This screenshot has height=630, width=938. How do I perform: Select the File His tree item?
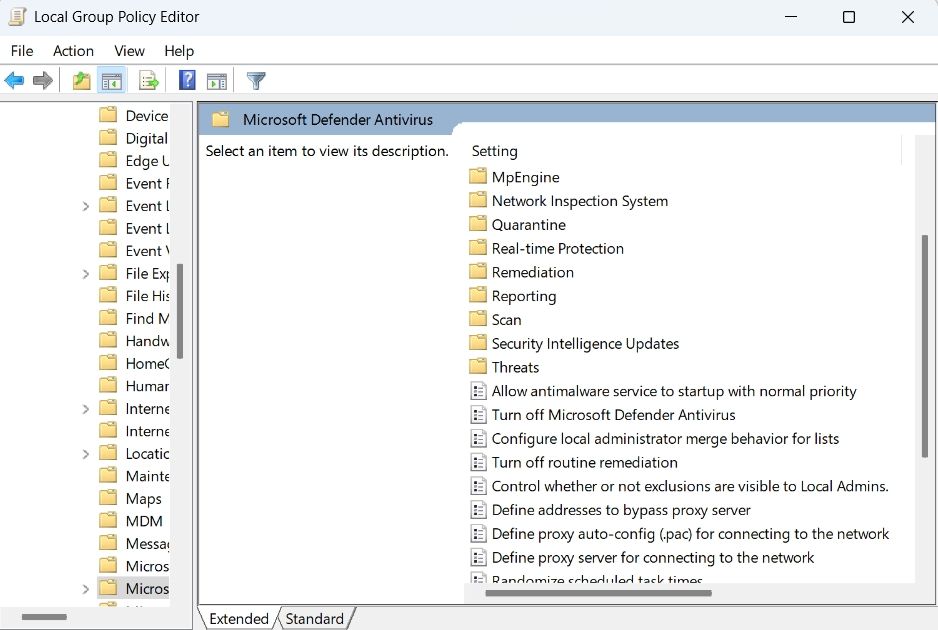click(147, 296)
